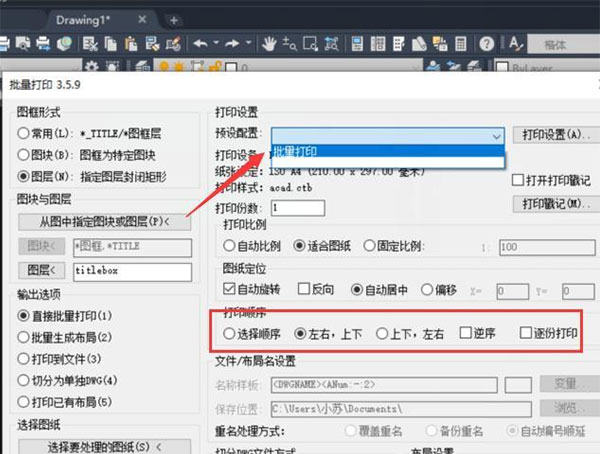The width and height of the screenshot is (600, 454).
Task: Select the Cut icon in the toolbar
Action: [90, 44]
